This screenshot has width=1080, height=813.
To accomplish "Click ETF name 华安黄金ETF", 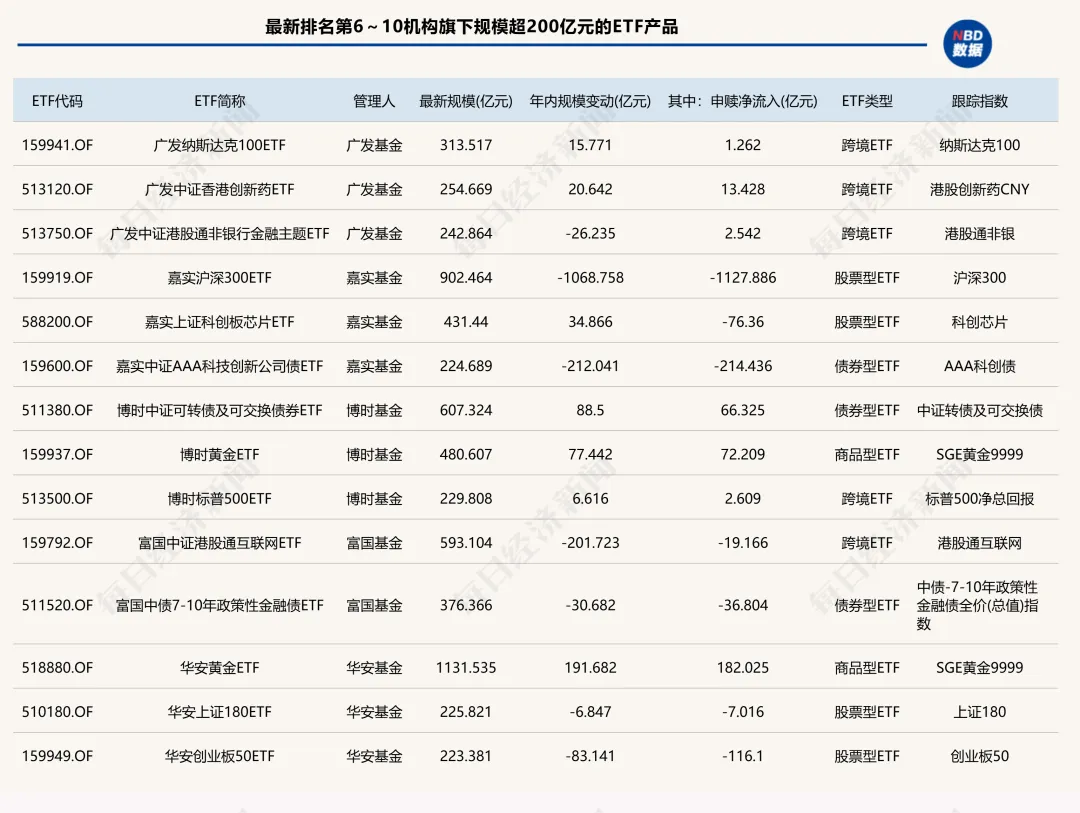I will (220, 668).
